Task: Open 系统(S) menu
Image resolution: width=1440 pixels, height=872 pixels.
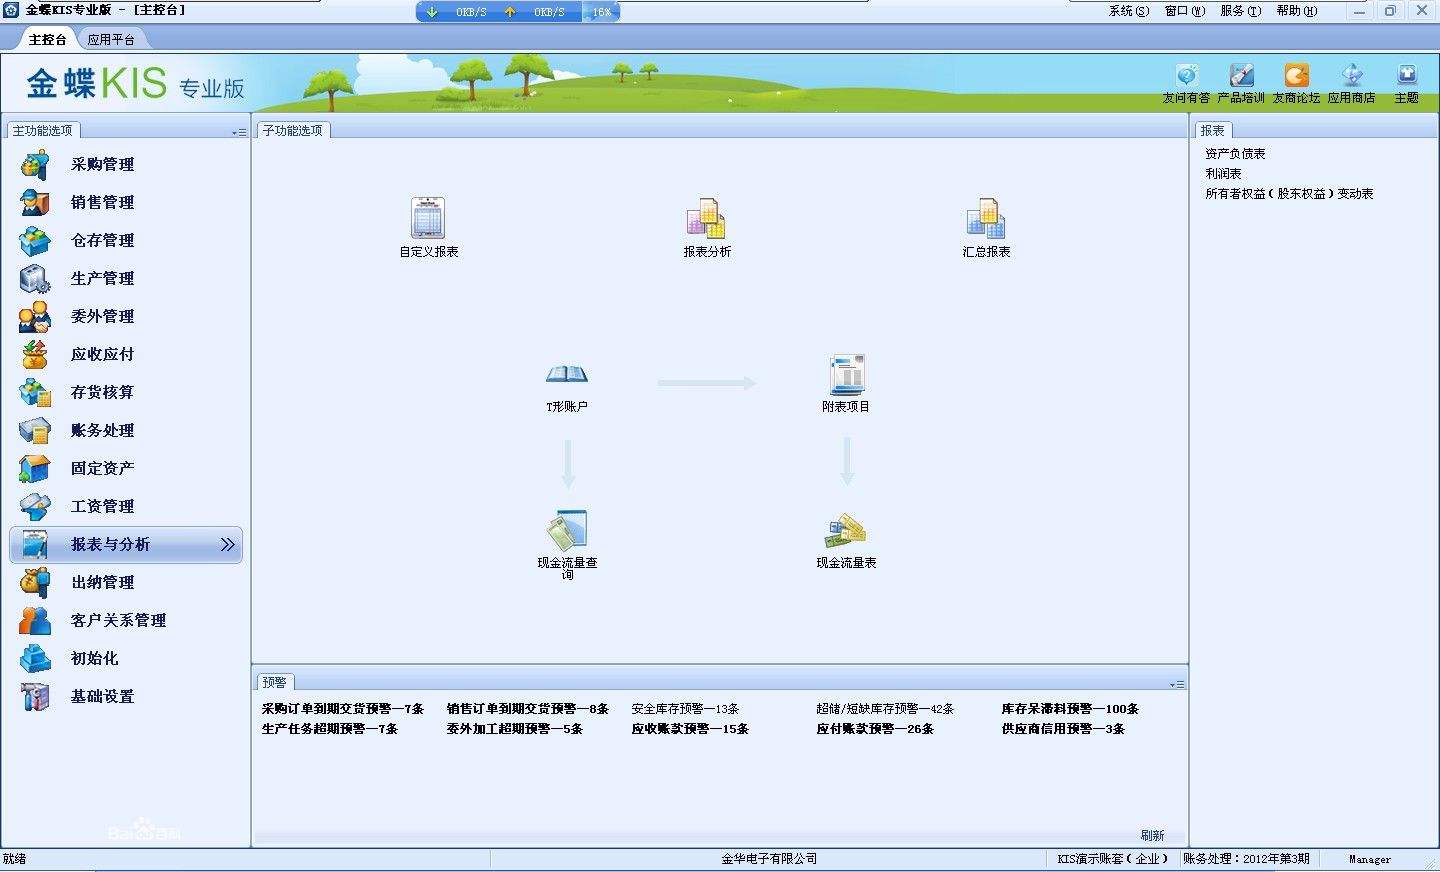Action: 1129,11
